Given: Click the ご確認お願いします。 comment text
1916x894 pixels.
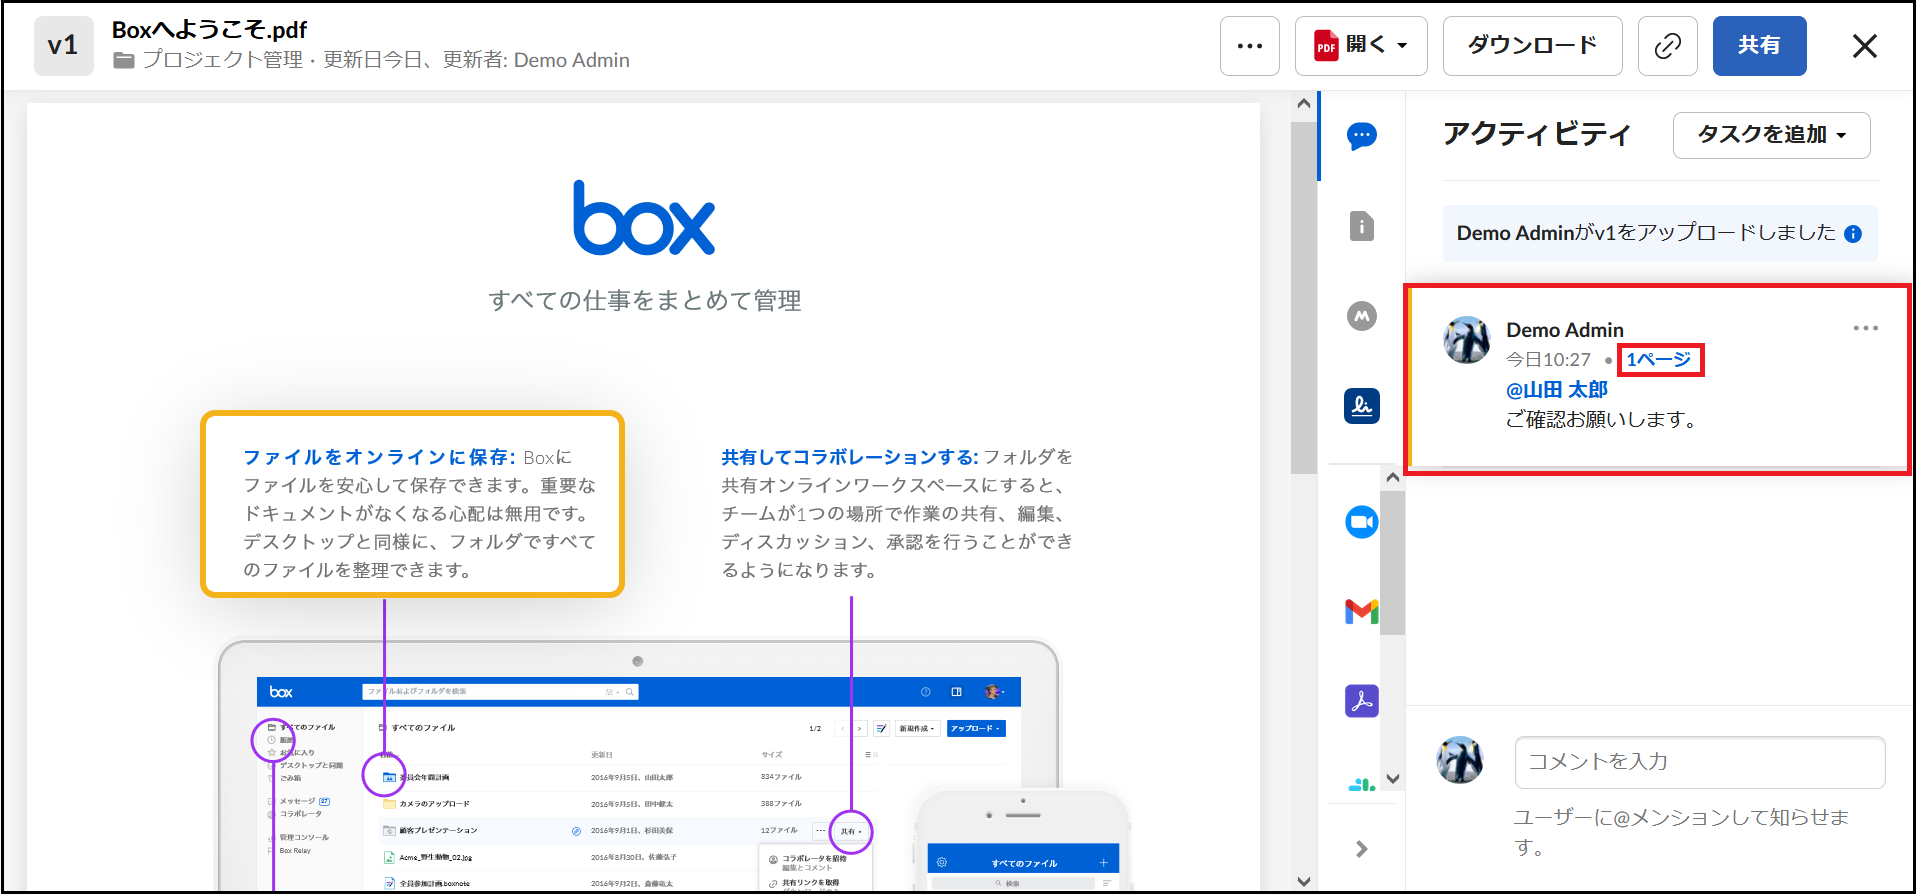Looking at the screenshot, I should coord(1604,420).
